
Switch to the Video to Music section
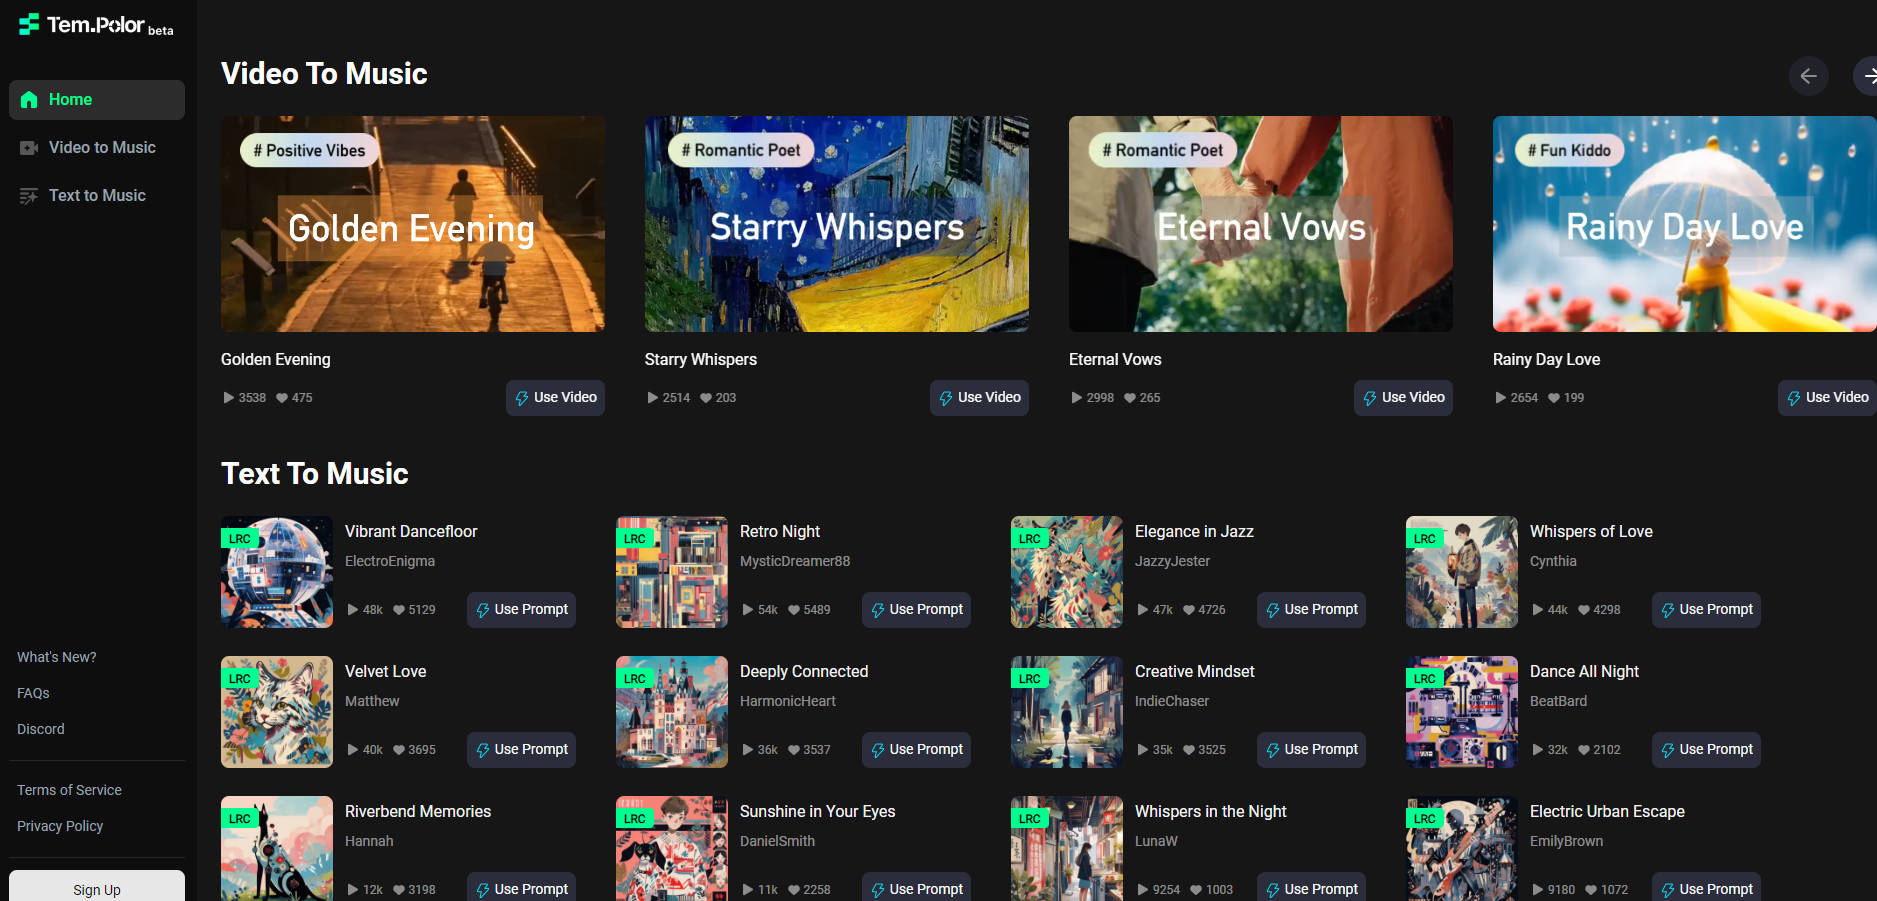[101, 147]
